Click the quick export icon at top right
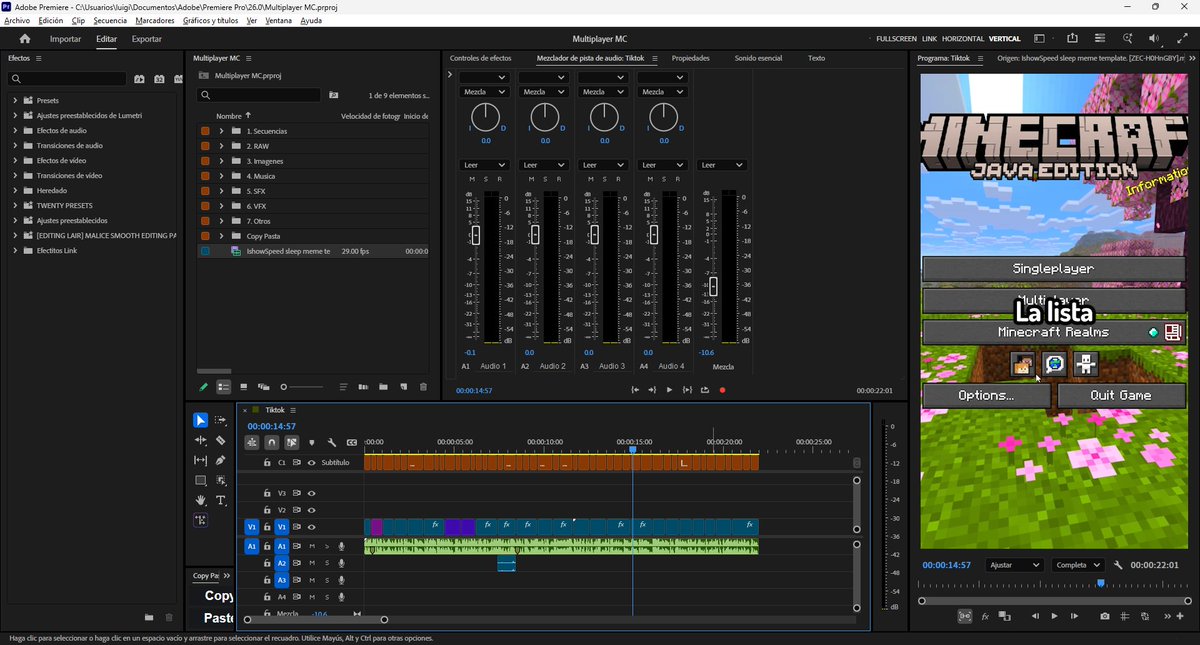1200x645 pixels. (x=1072, y=39)
